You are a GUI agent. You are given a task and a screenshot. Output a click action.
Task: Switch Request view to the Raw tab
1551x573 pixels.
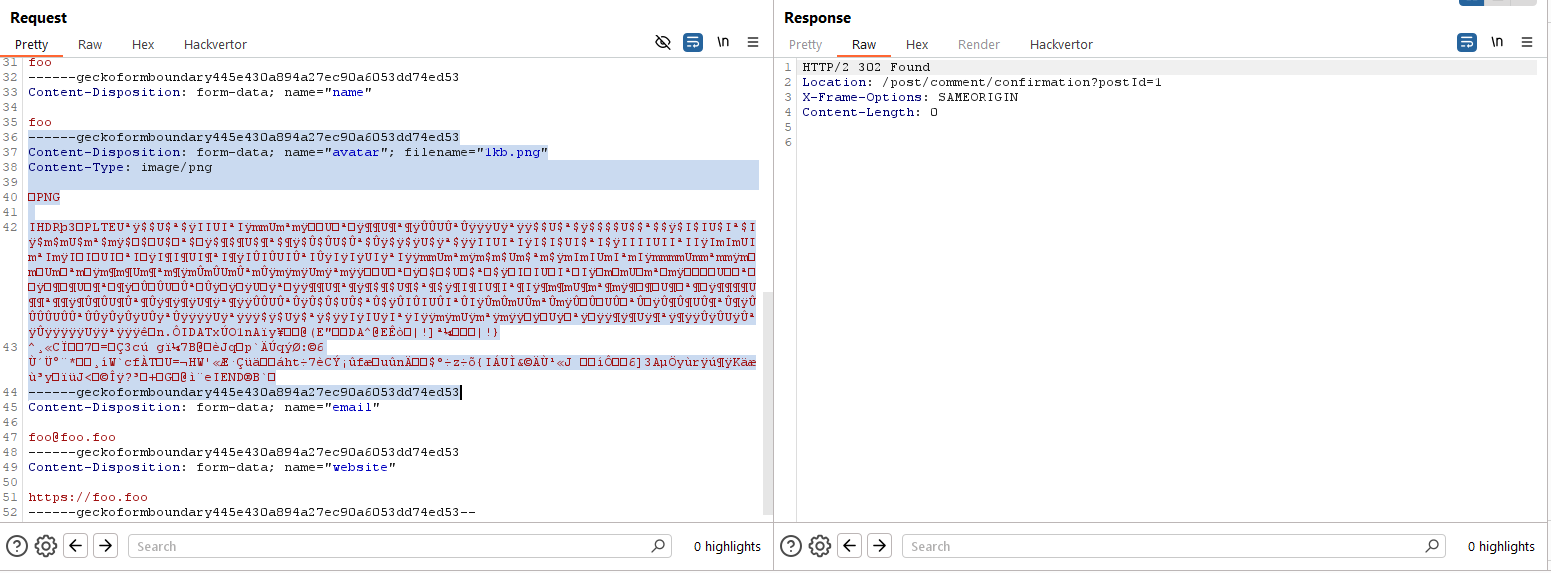tap(90, 45)
